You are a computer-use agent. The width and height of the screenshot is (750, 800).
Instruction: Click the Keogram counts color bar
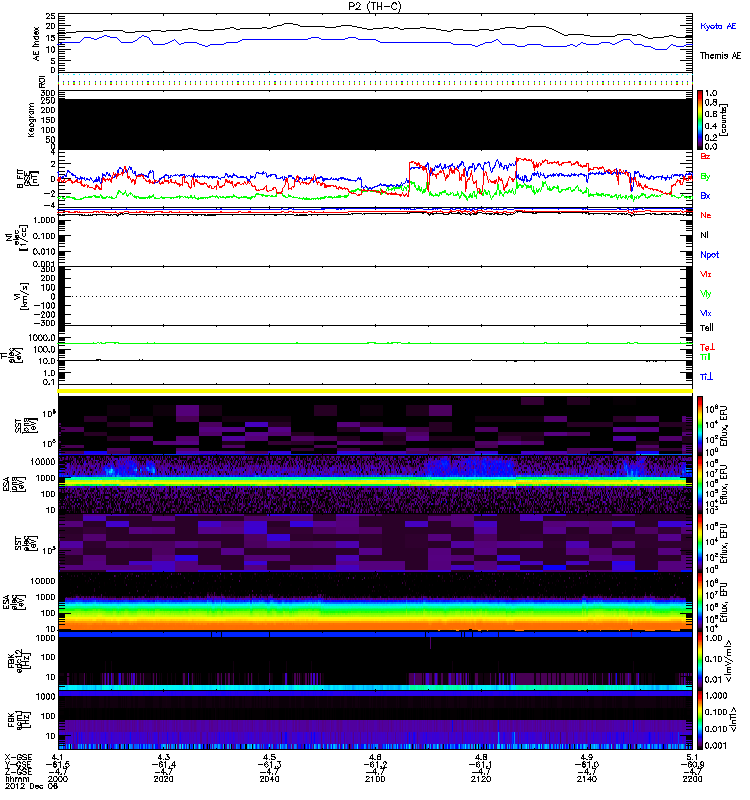(x=702, y=120)
